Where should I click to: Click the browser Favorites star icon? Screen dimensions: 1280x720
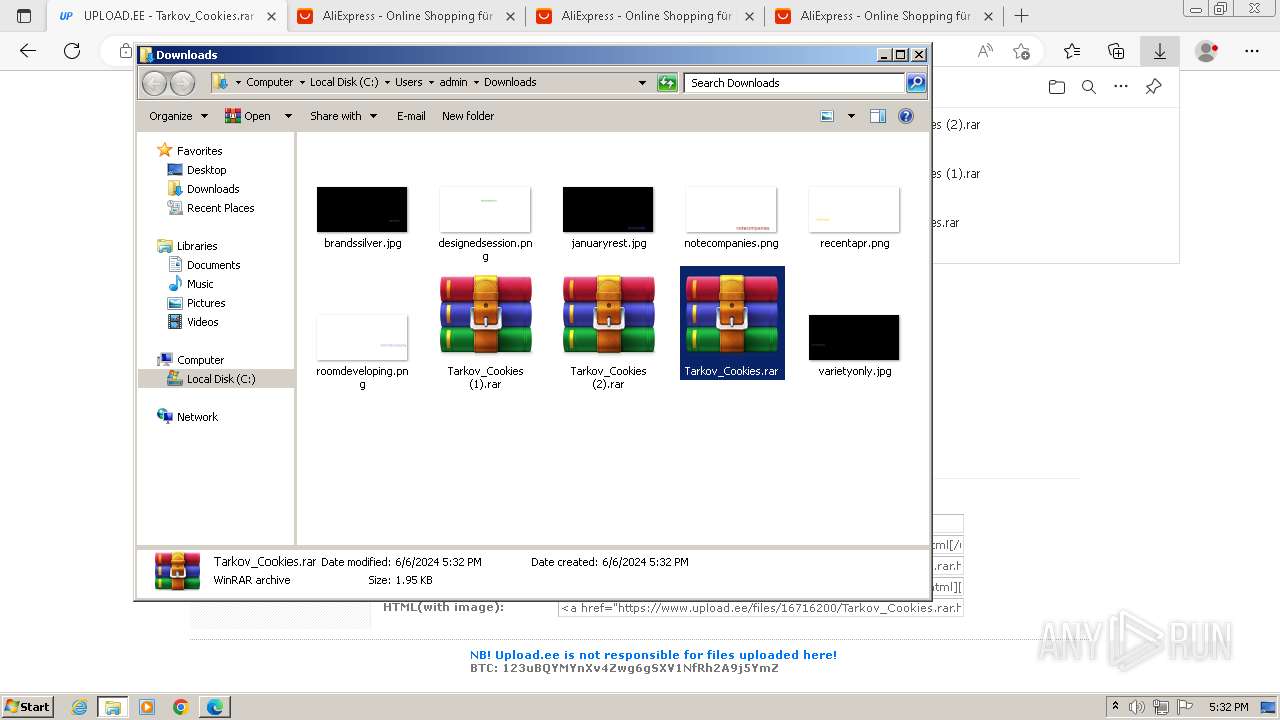coord(1072,51)
